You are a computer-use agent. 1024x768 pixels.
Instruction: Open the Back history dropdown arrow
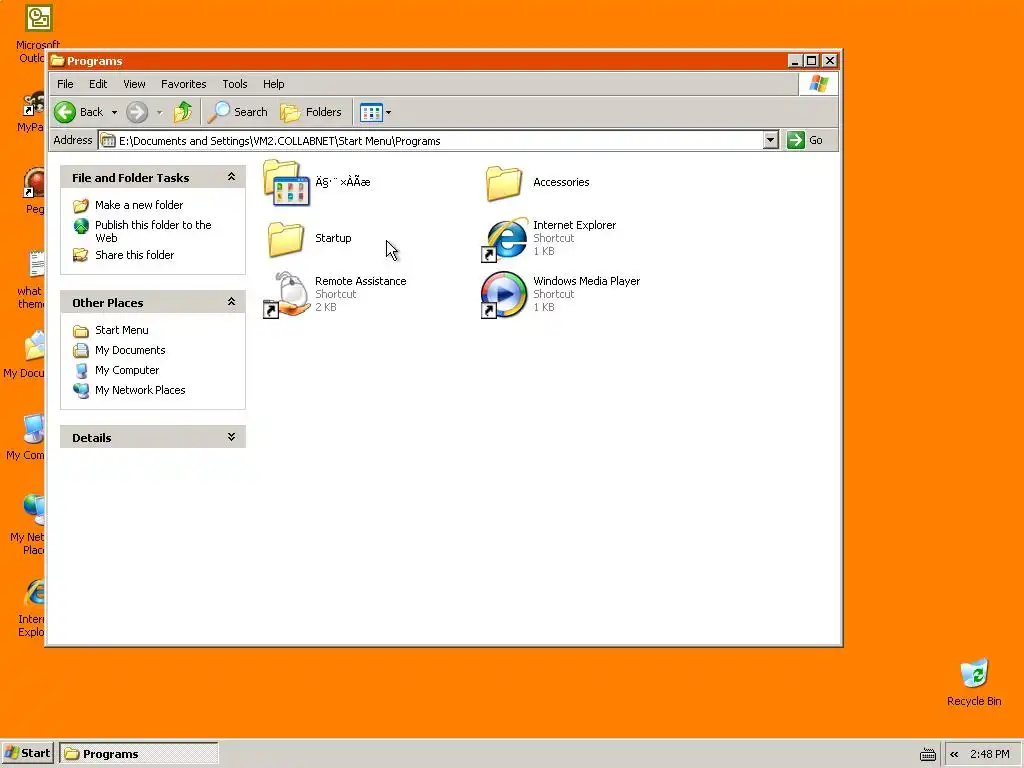(114, 112)
